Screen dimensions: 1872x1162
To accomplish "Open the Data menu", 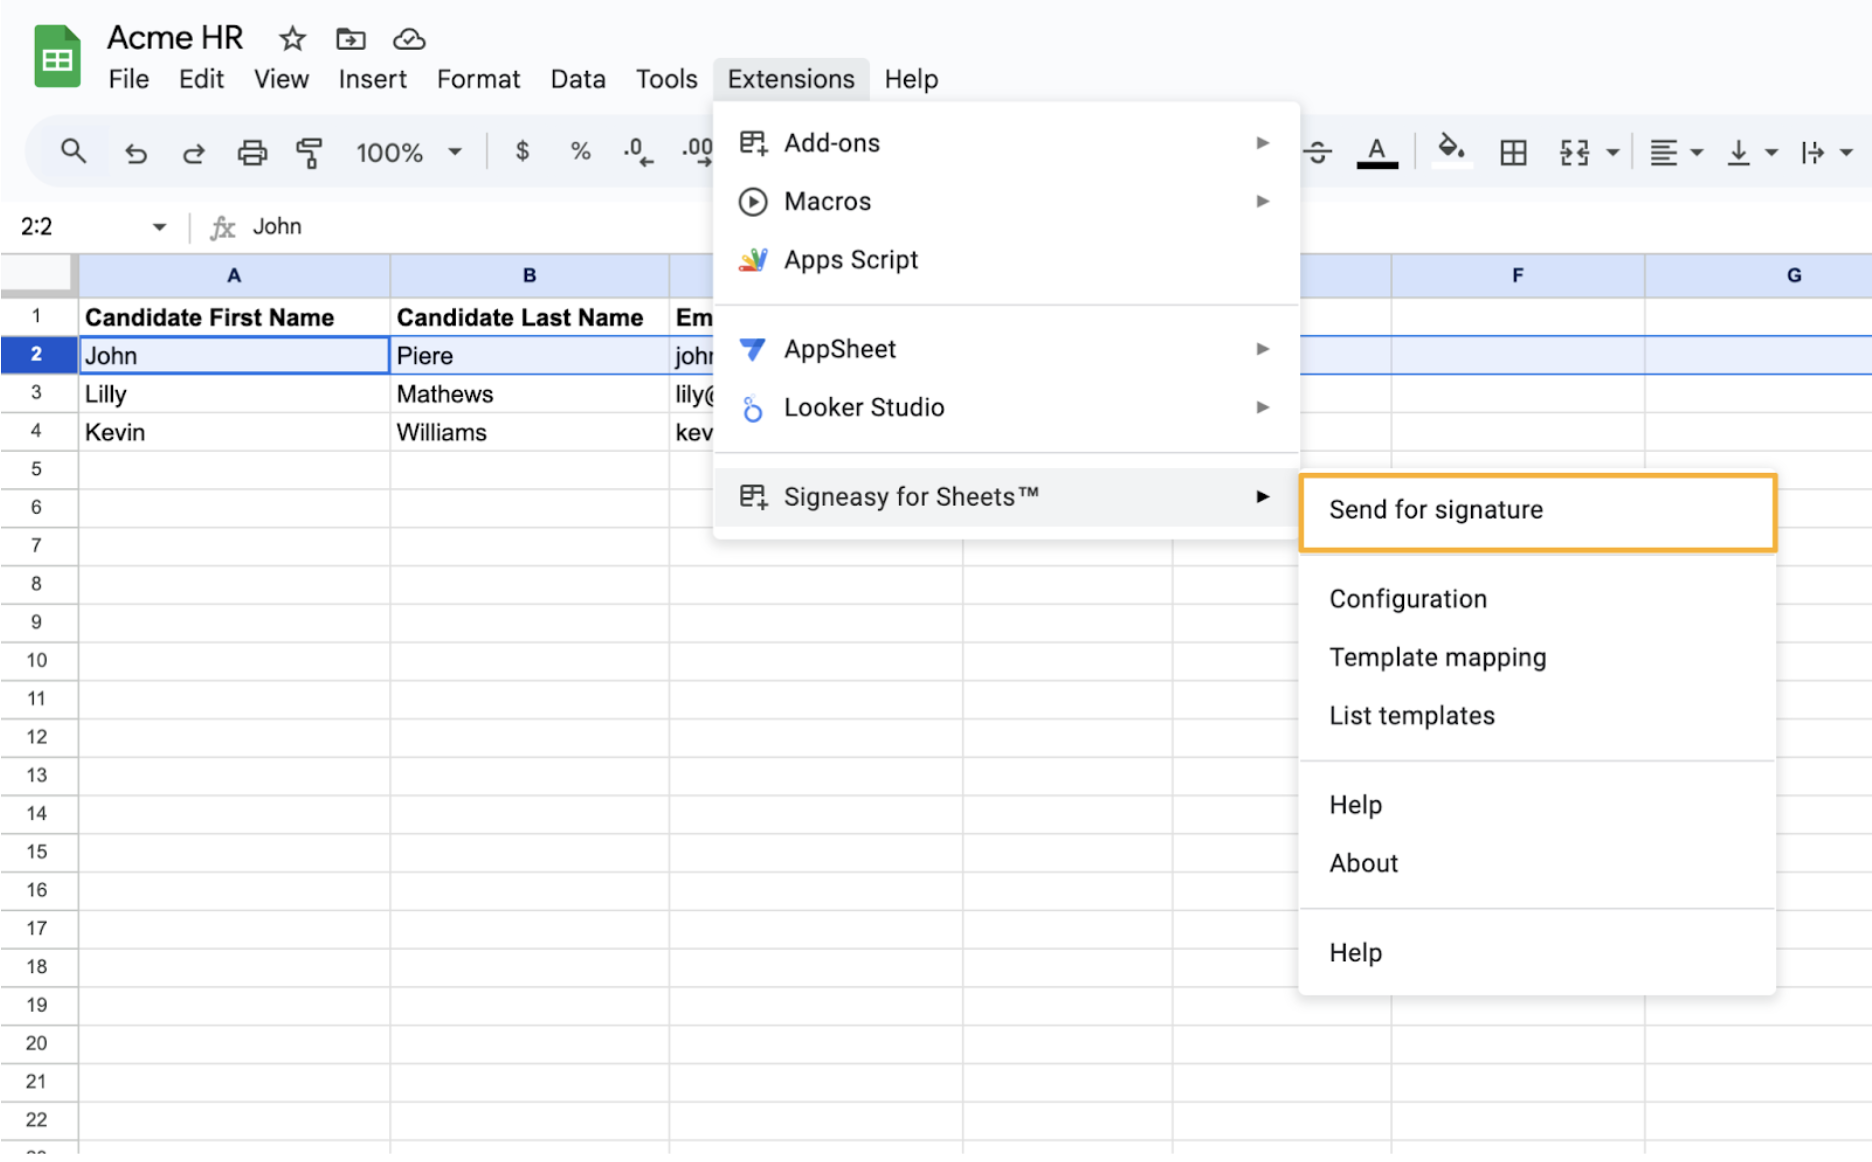I will click(578, 79).
